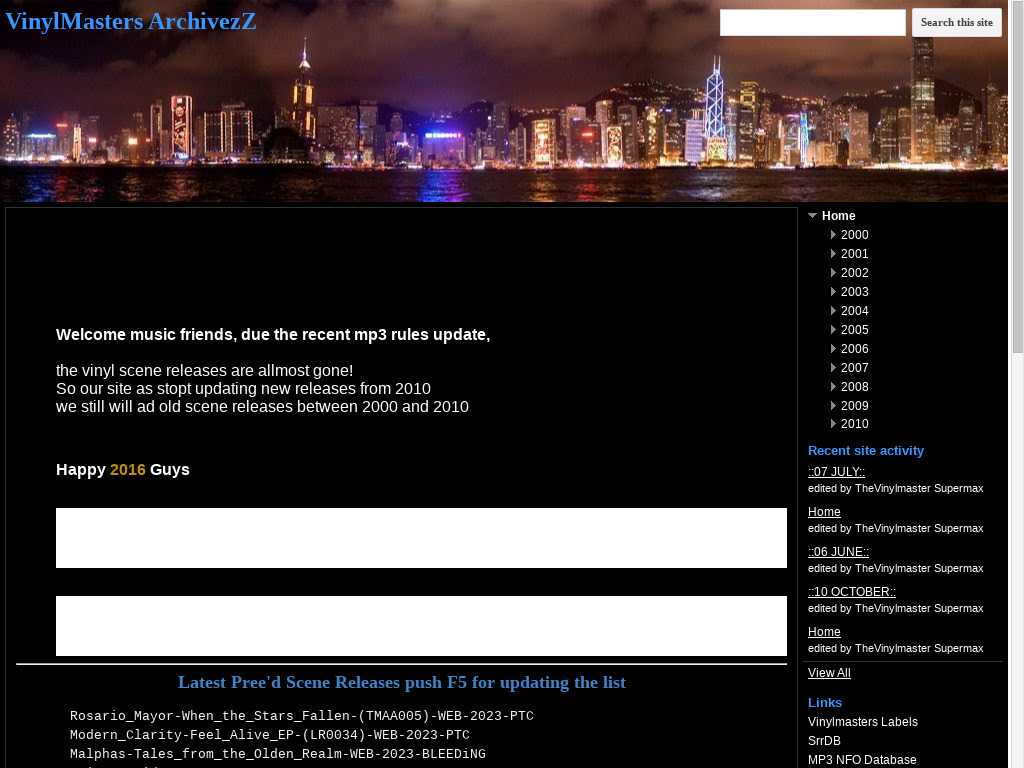The width and height of the screenshot is (1024, 768).
Task: Expand the 2003 disclosure triangle
Action: [833, 292]
